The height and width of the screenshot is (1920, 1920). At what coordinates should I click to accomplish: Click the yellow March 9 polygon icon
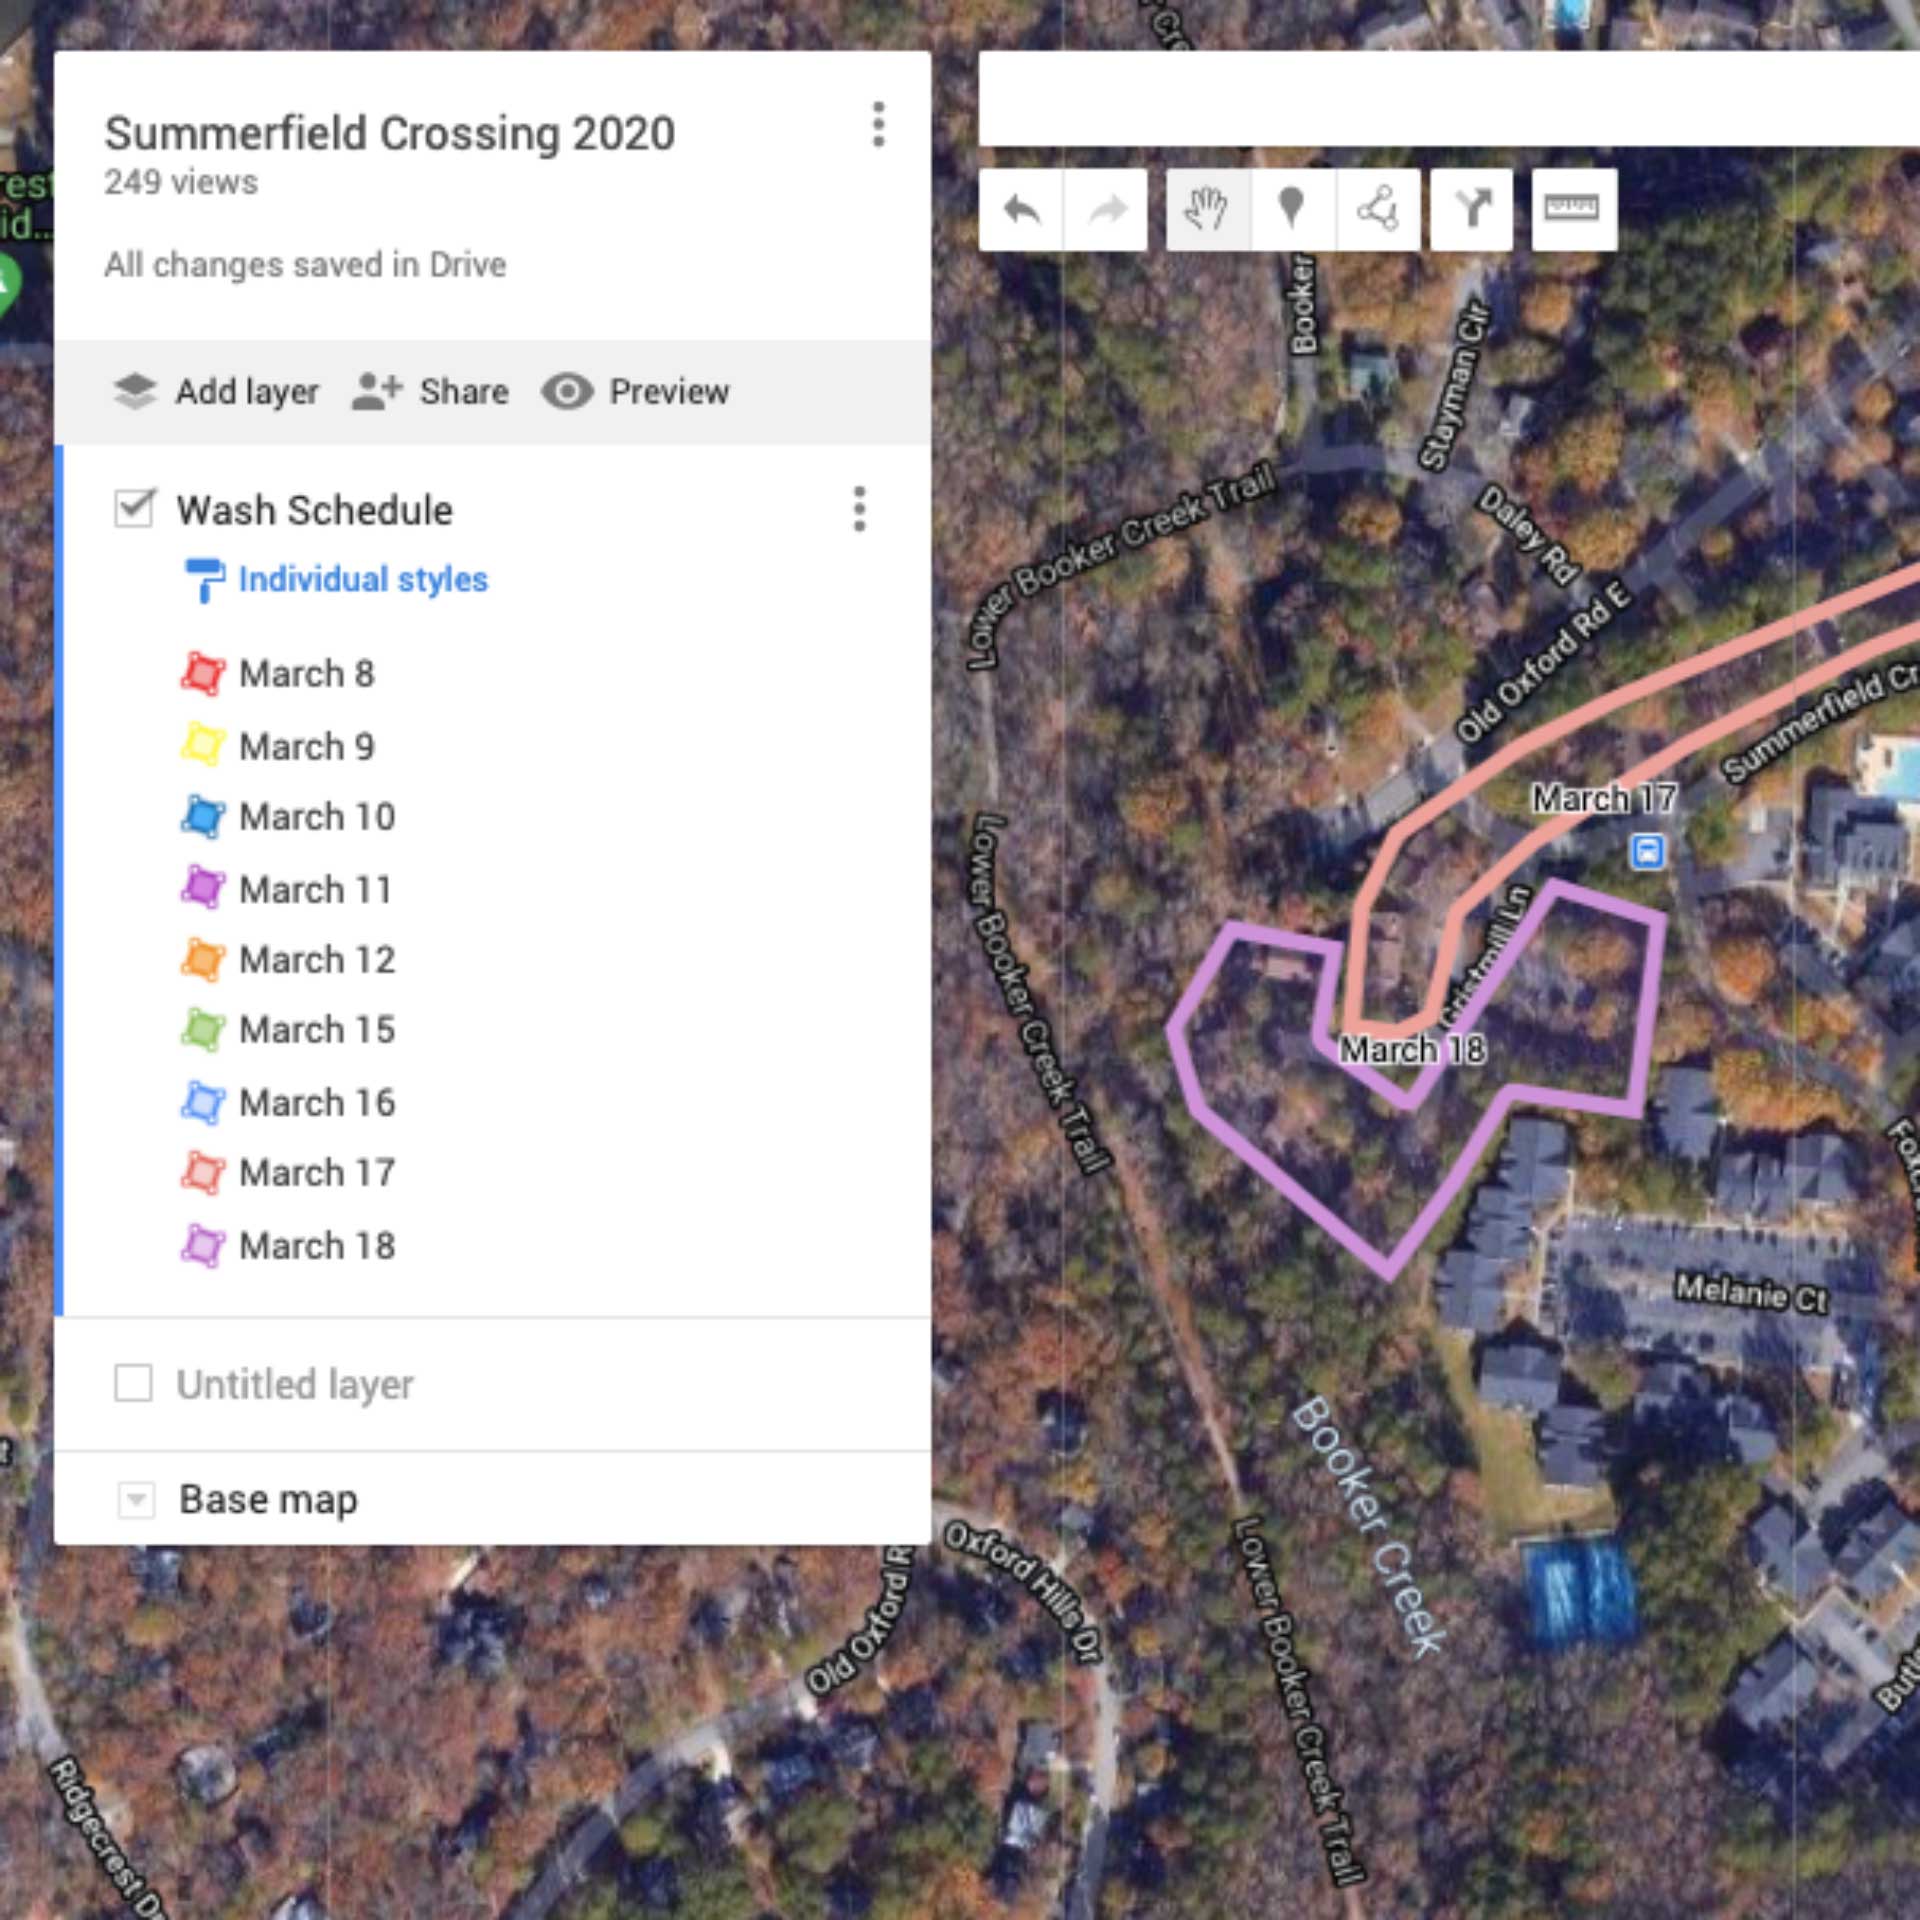coord(203,745)
